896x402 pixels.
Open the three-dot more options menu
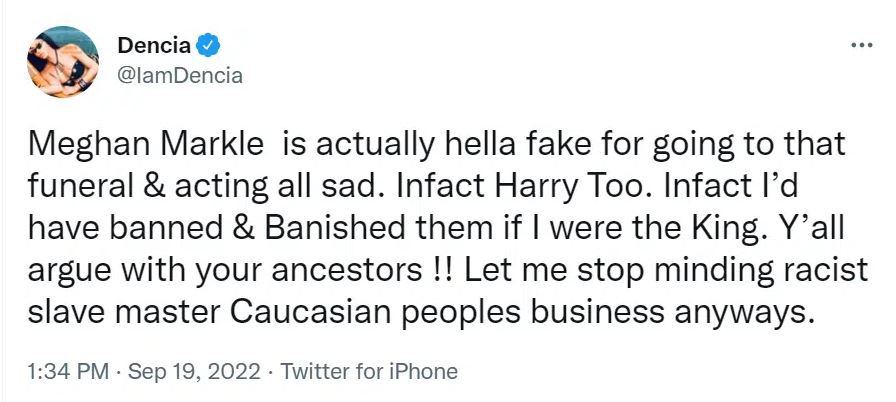pos(860,46)
